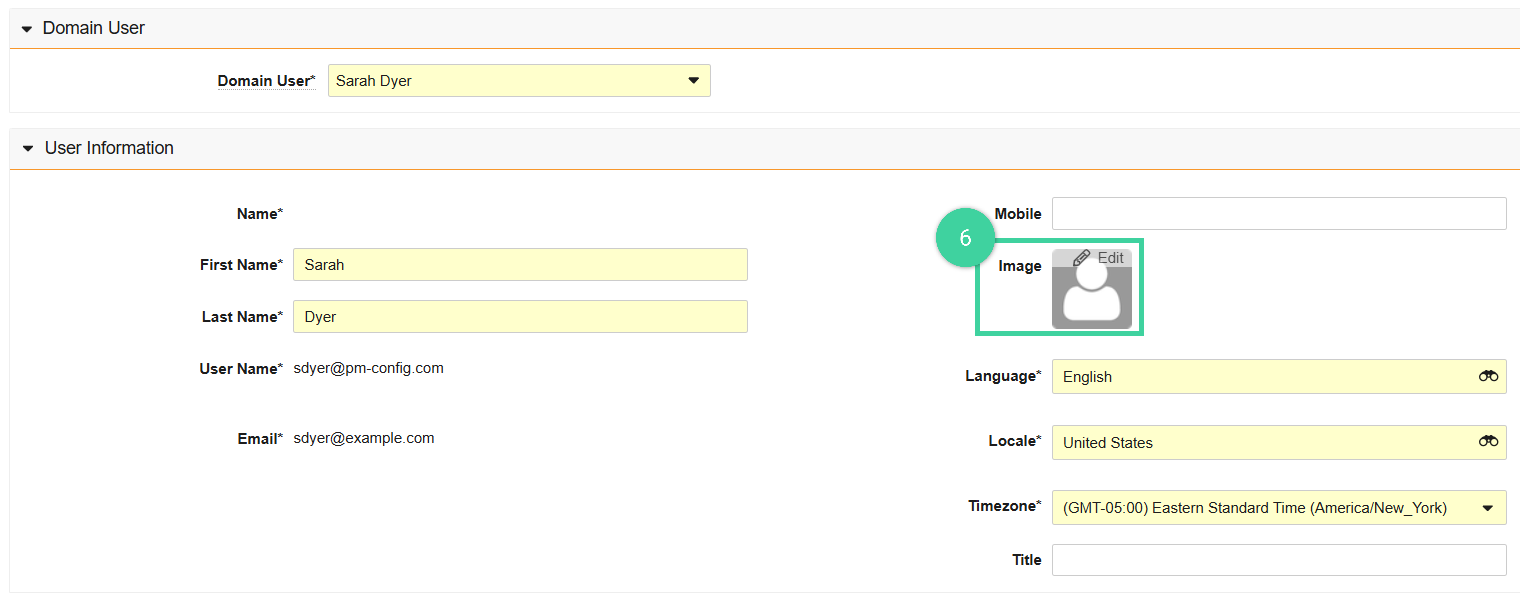1520x596 pixels.
Task: Click the green step 6 badge
Action: [965, 237]
